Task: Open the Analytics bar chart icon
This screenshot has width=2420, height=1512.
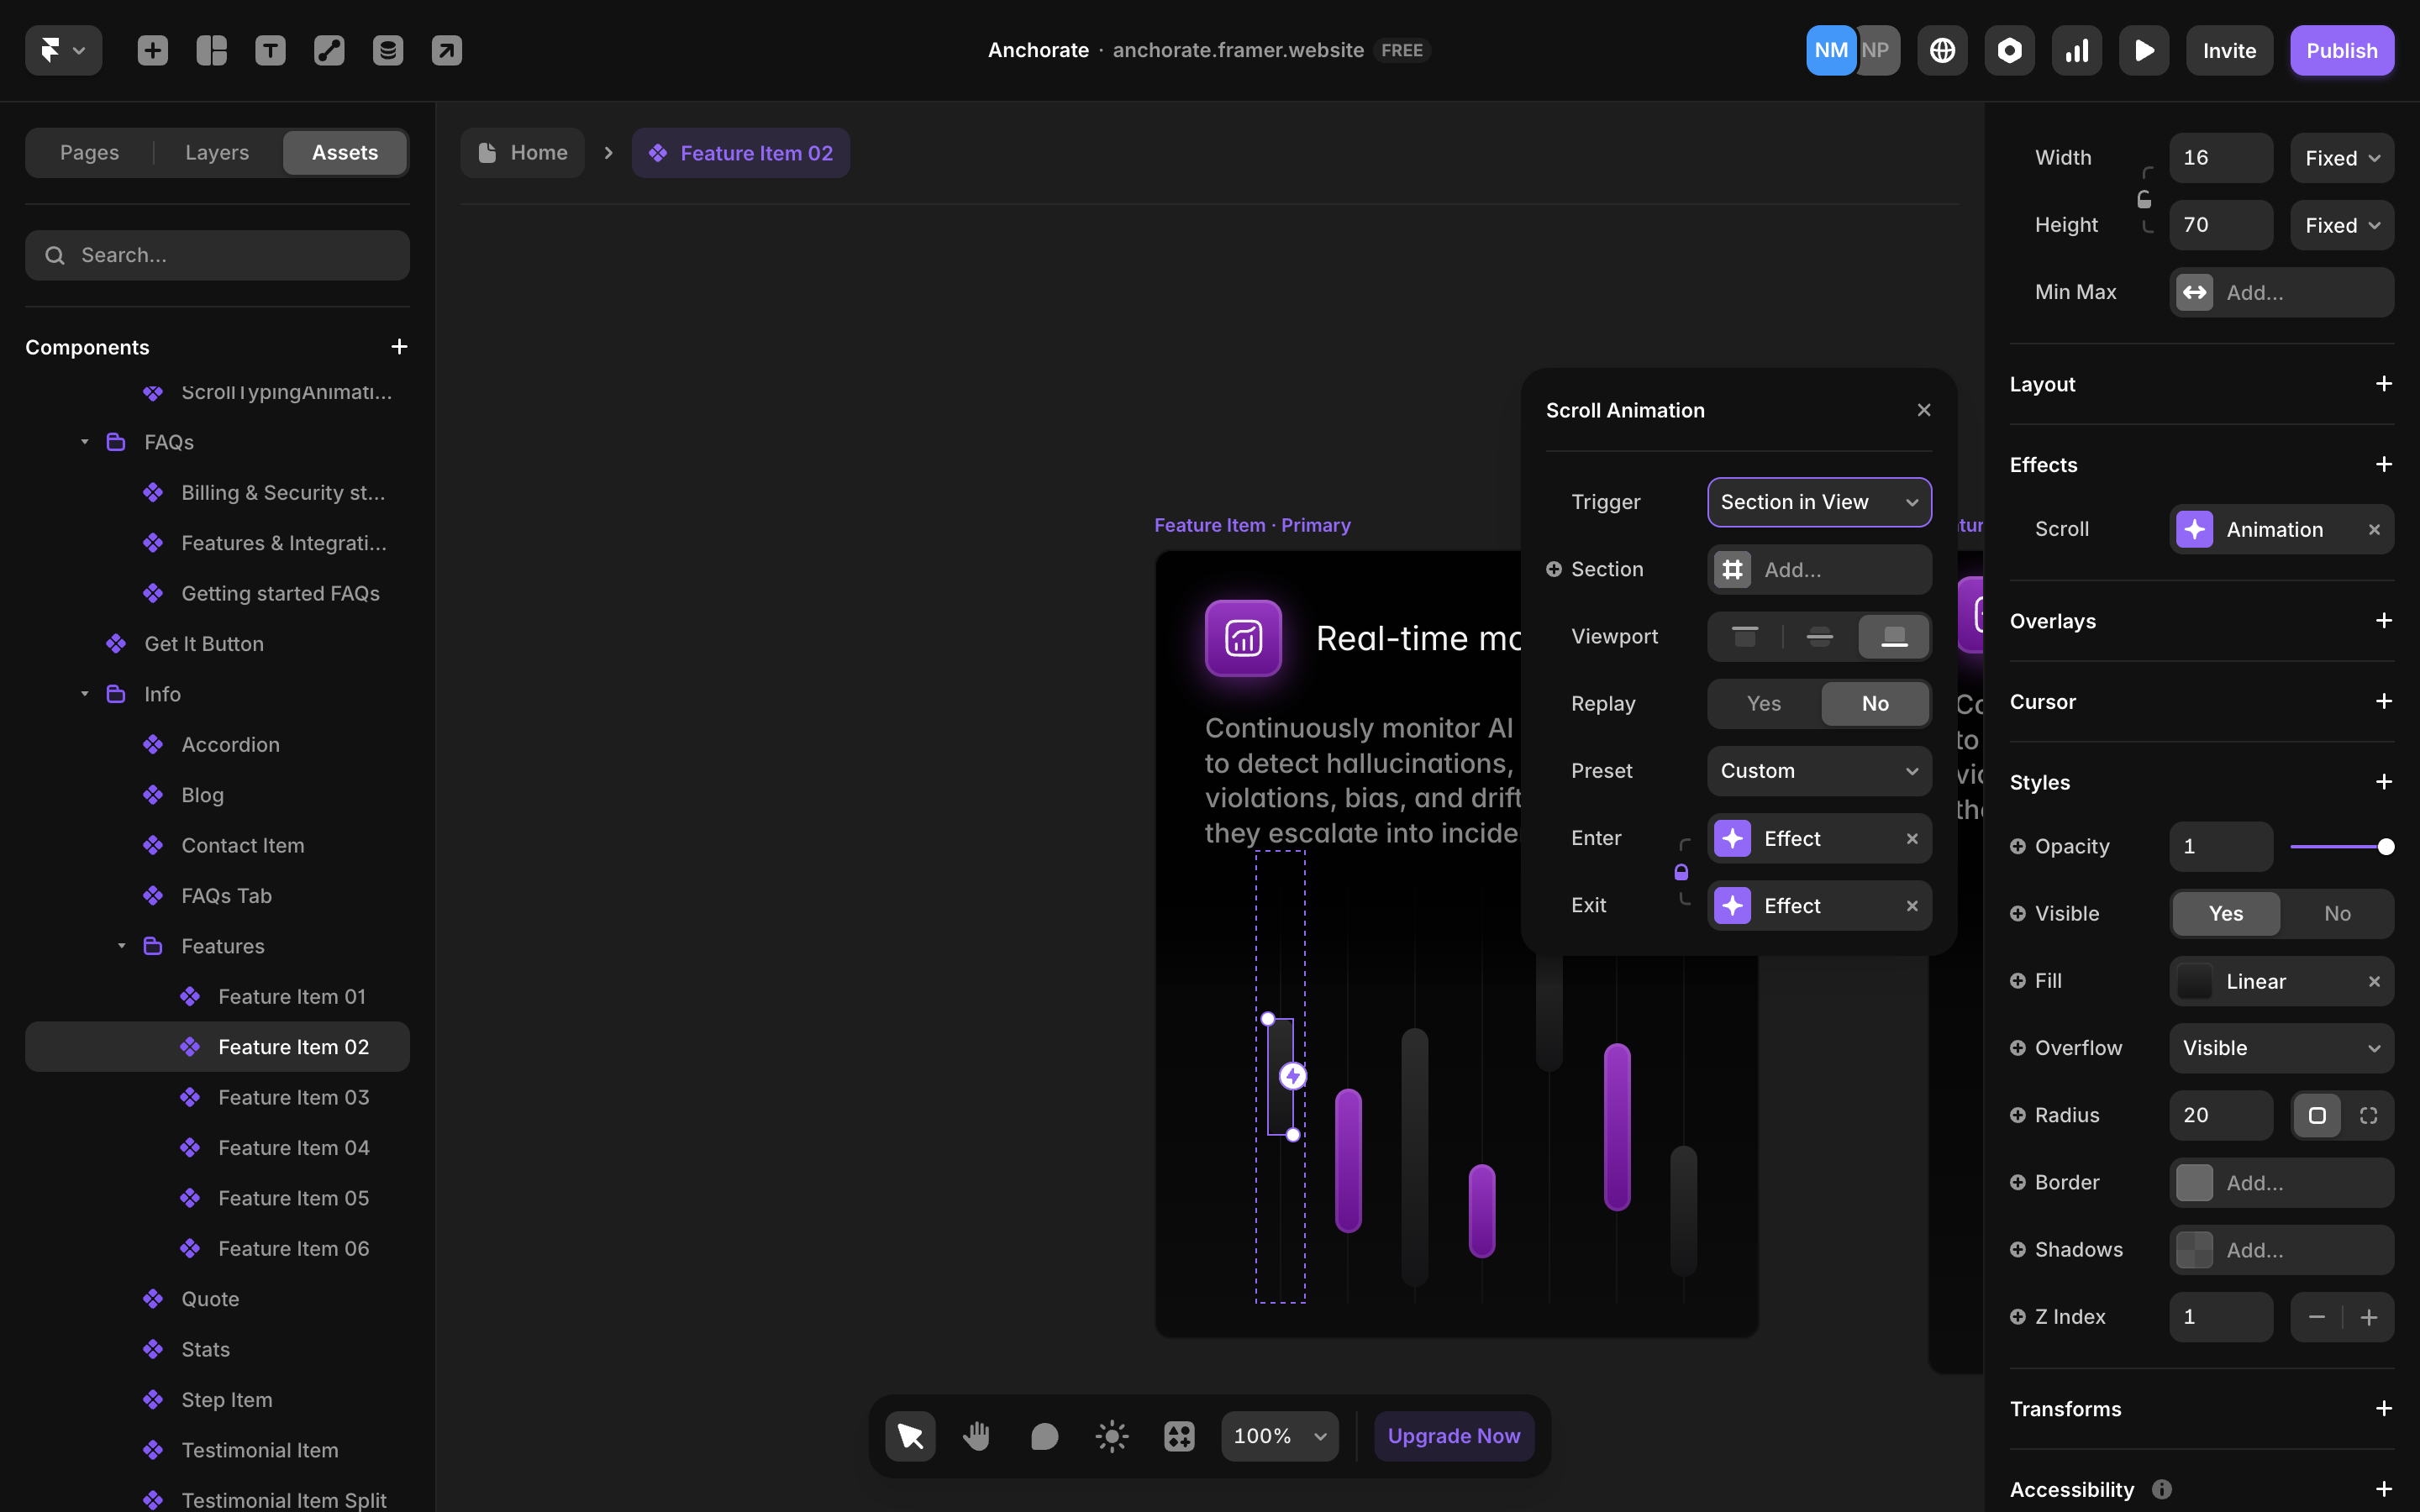Action: 2076,50
